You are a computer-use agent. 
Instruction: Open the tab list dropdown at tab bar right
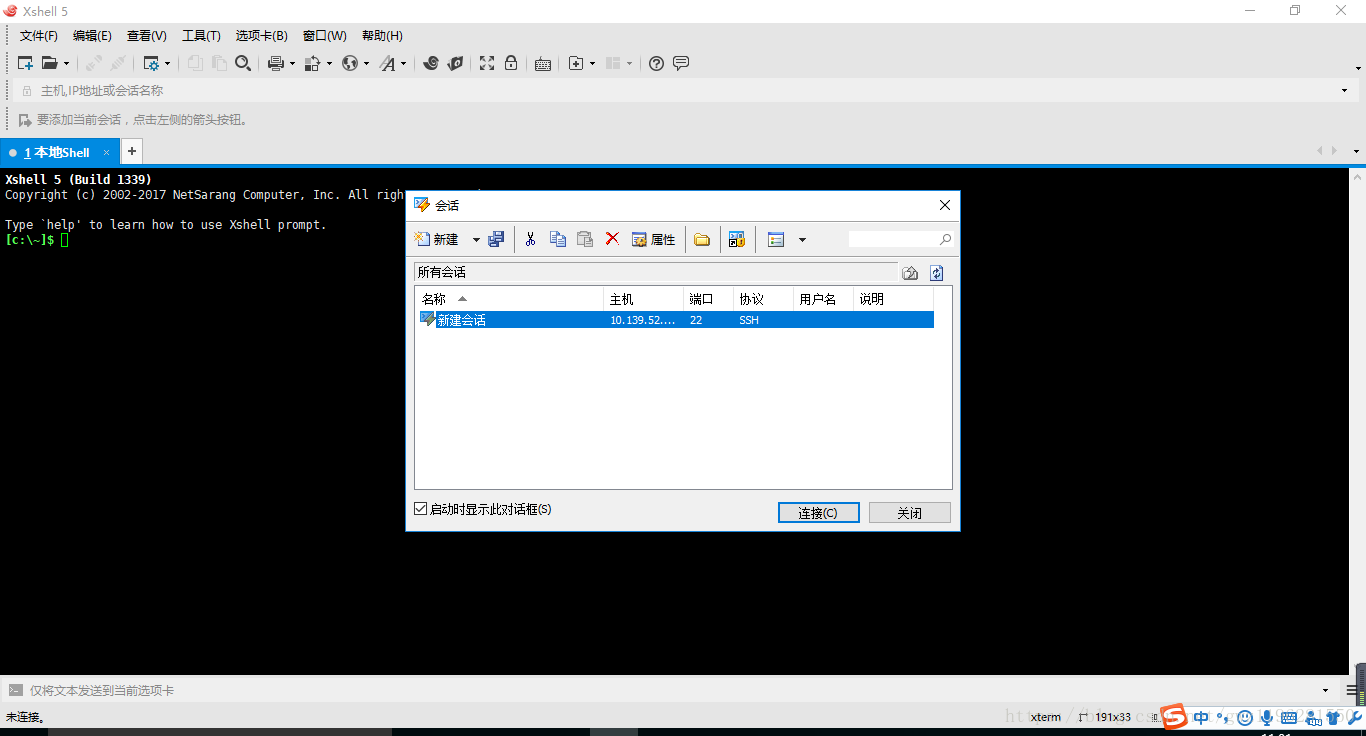click(1356, 152)
